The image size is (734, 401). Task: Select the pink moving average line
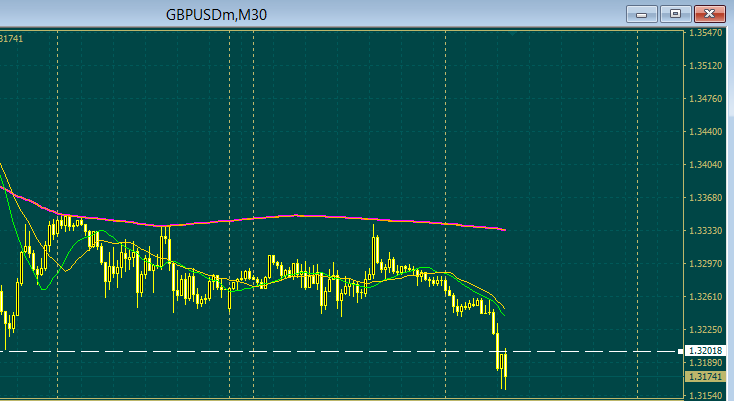(295, 215)
